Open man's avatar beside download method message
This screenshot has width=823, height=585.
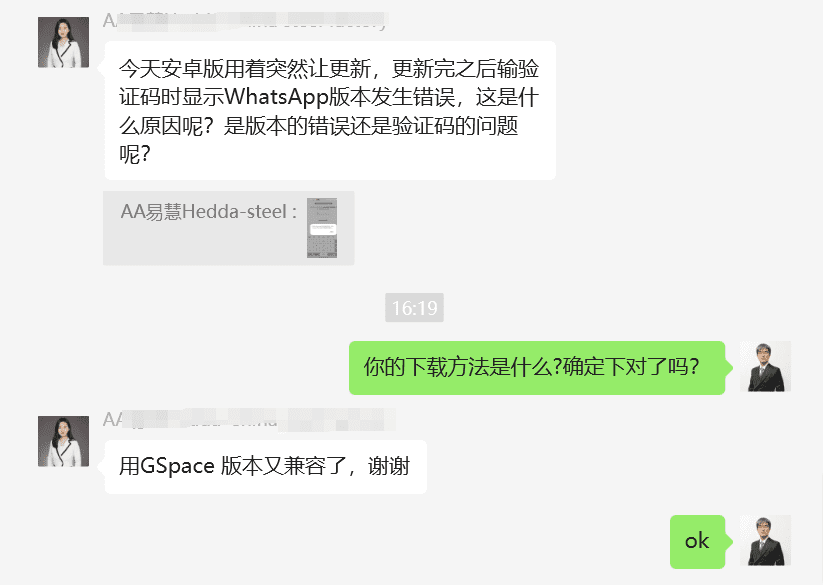(x=765, y=367)
